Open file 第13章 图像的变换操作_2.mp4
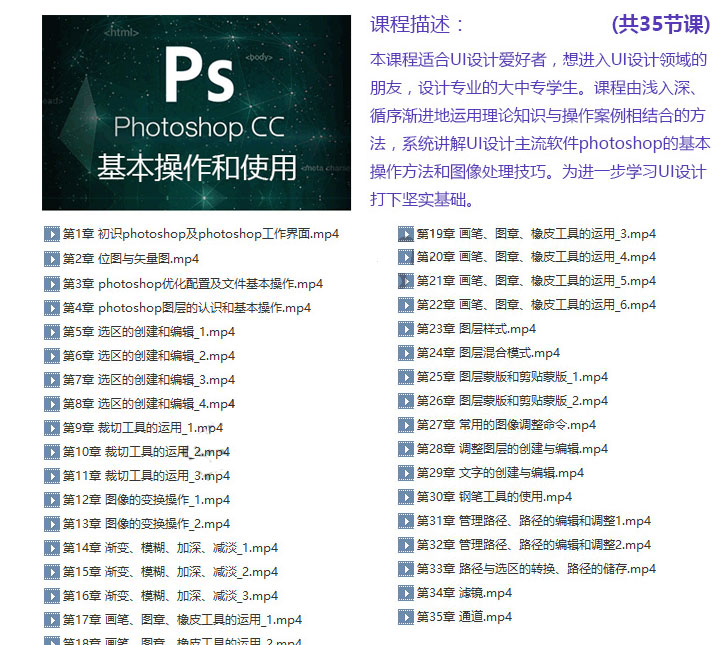The width and height of the screenshot is (723, 645). coord(146,524)
